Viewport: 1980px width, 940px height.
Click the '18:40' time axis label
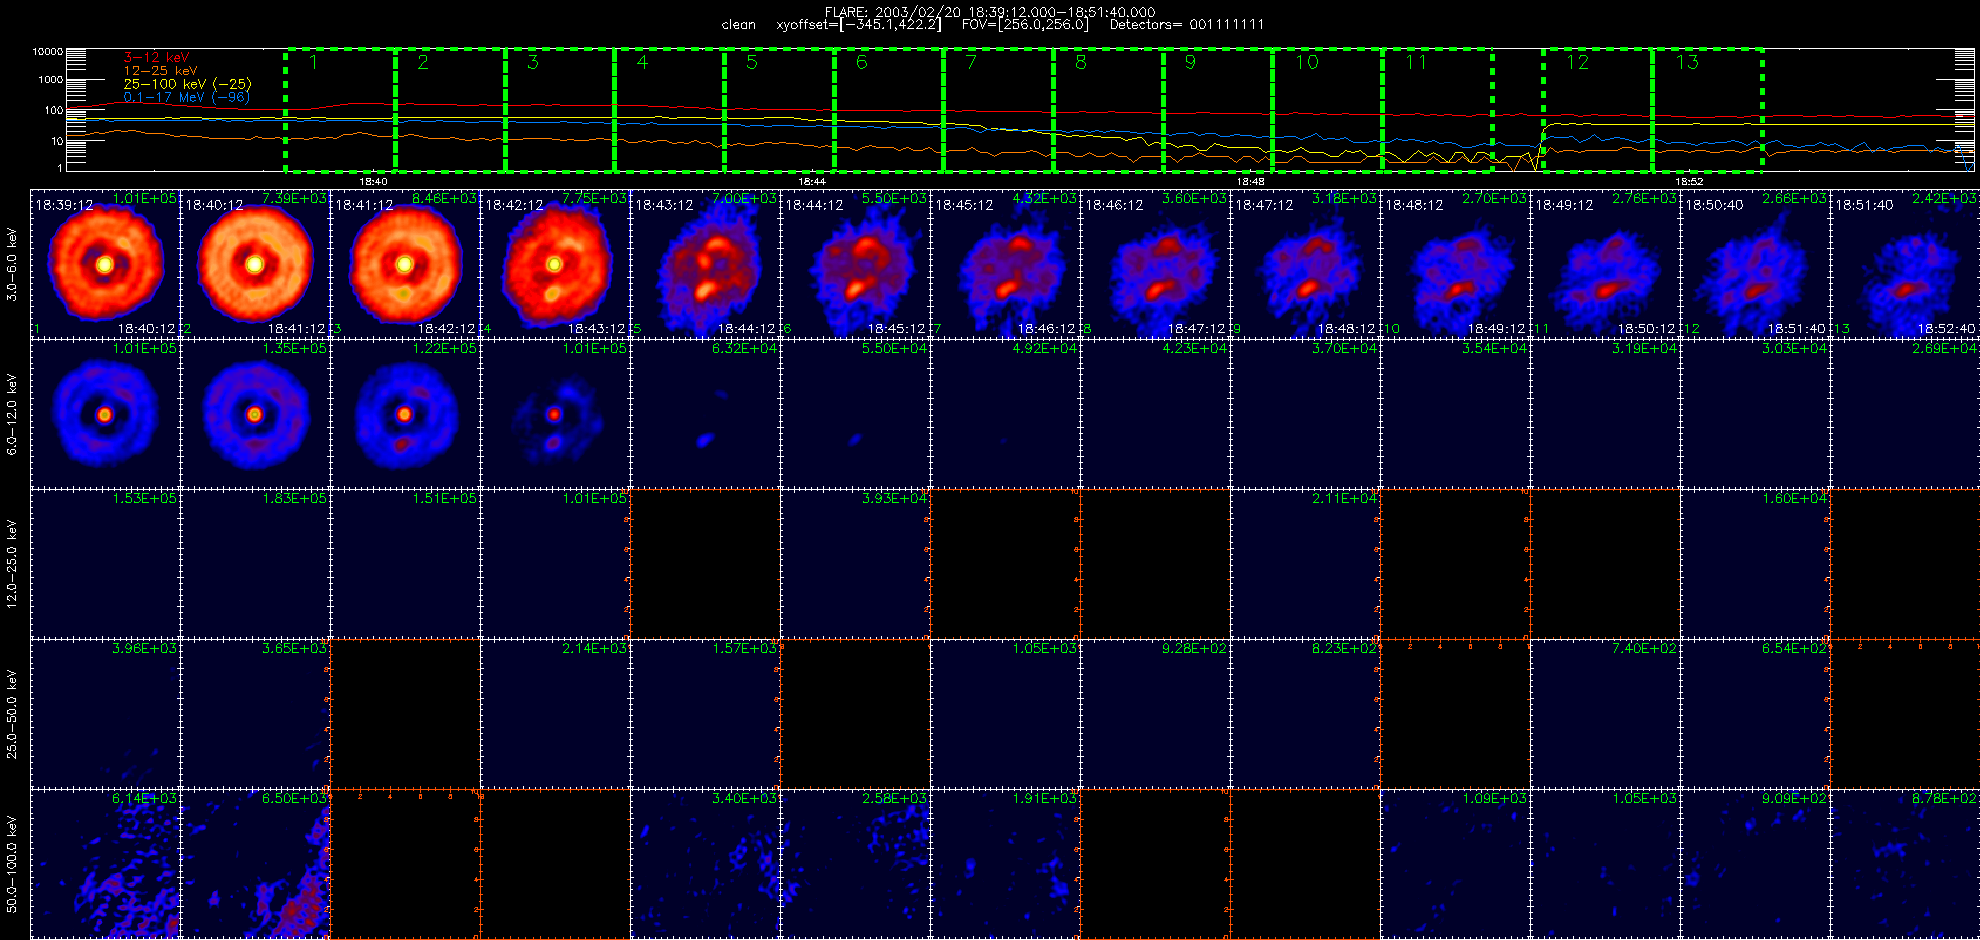(373, 182)
